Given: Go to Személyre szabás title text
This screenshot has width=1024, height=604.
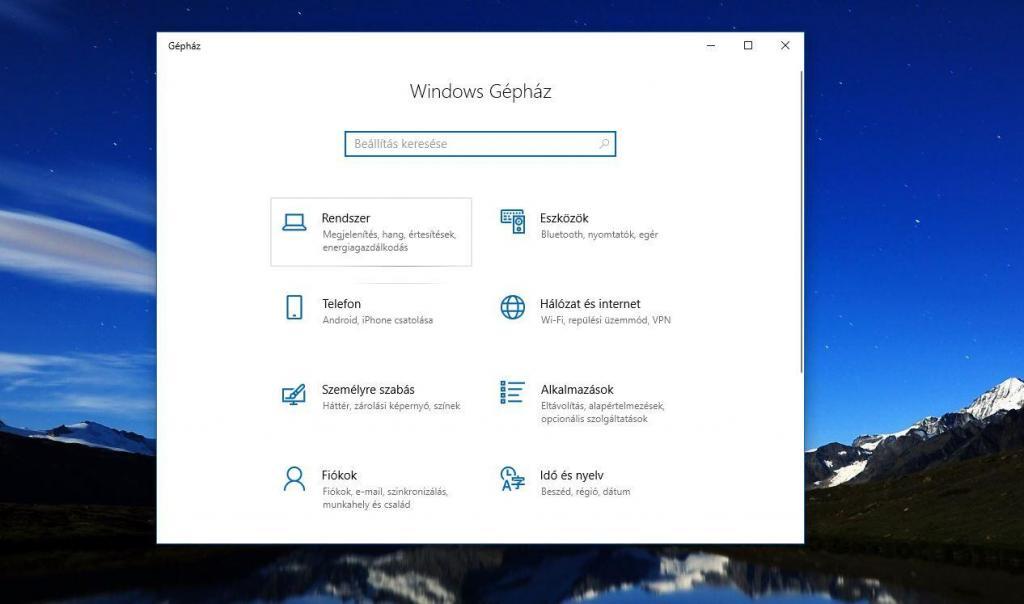Looking at the screenshot, I should pyautogui.click(x=368, y=390).
